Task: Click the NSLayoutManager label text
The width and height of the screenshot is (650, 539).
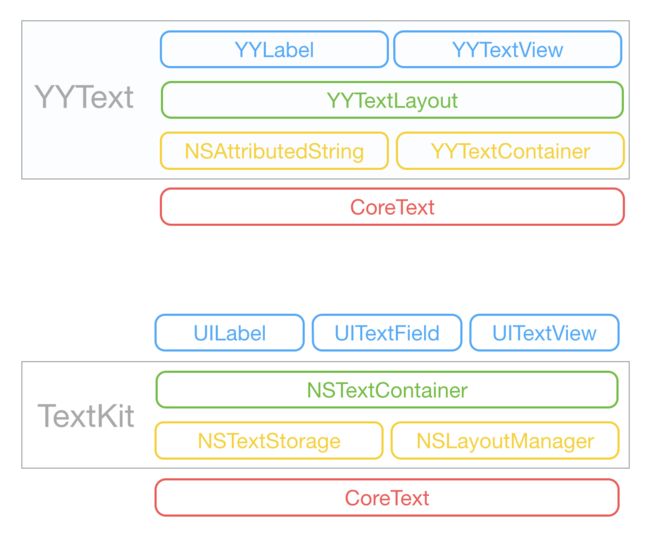Action: (x=505, y=441)
